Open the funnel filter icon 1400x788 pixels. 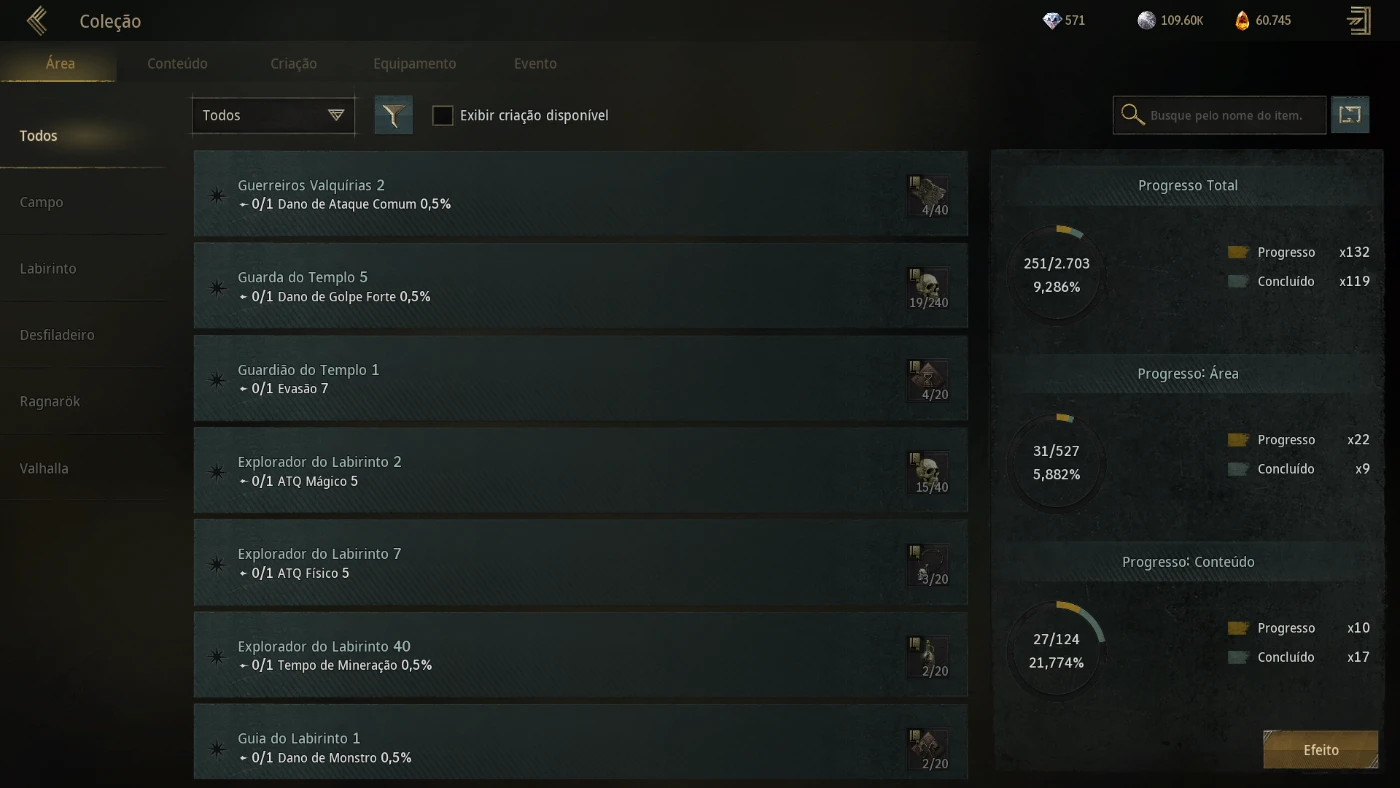point(394,116)
